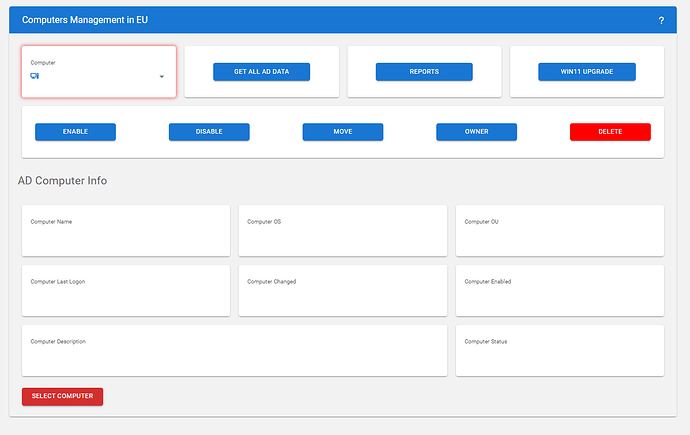Click the Computer Last Logon field

pyautogui.click(x=126, y=290)
